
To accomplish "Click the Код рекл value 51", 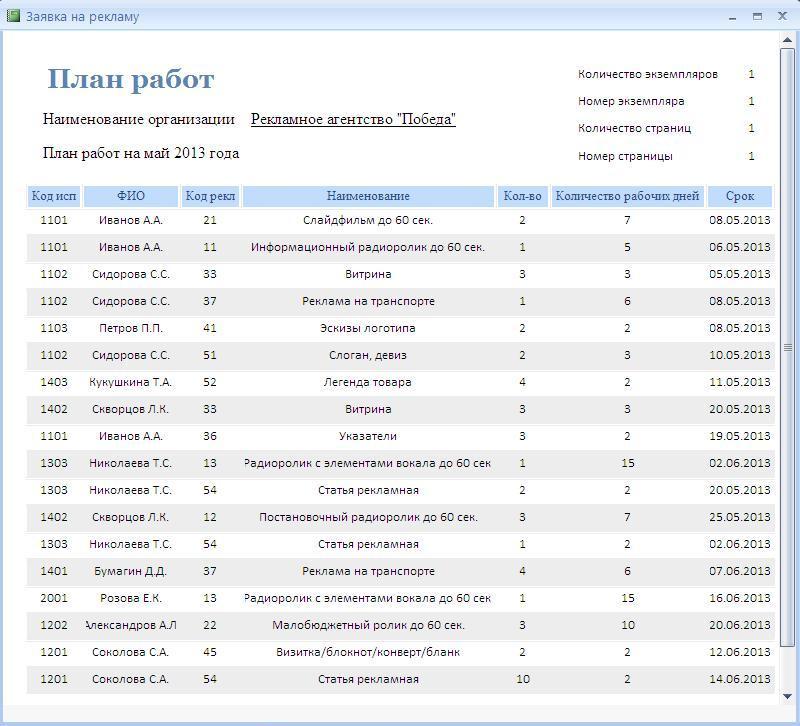I will [210, 356].
